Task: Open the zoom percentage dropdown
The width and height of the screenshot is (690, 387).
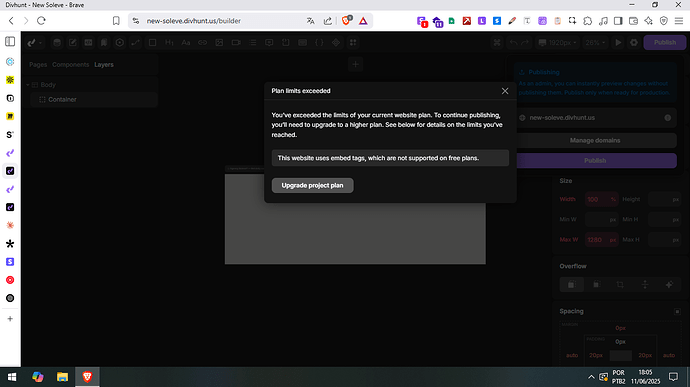Action: click(x=595, y=43)
